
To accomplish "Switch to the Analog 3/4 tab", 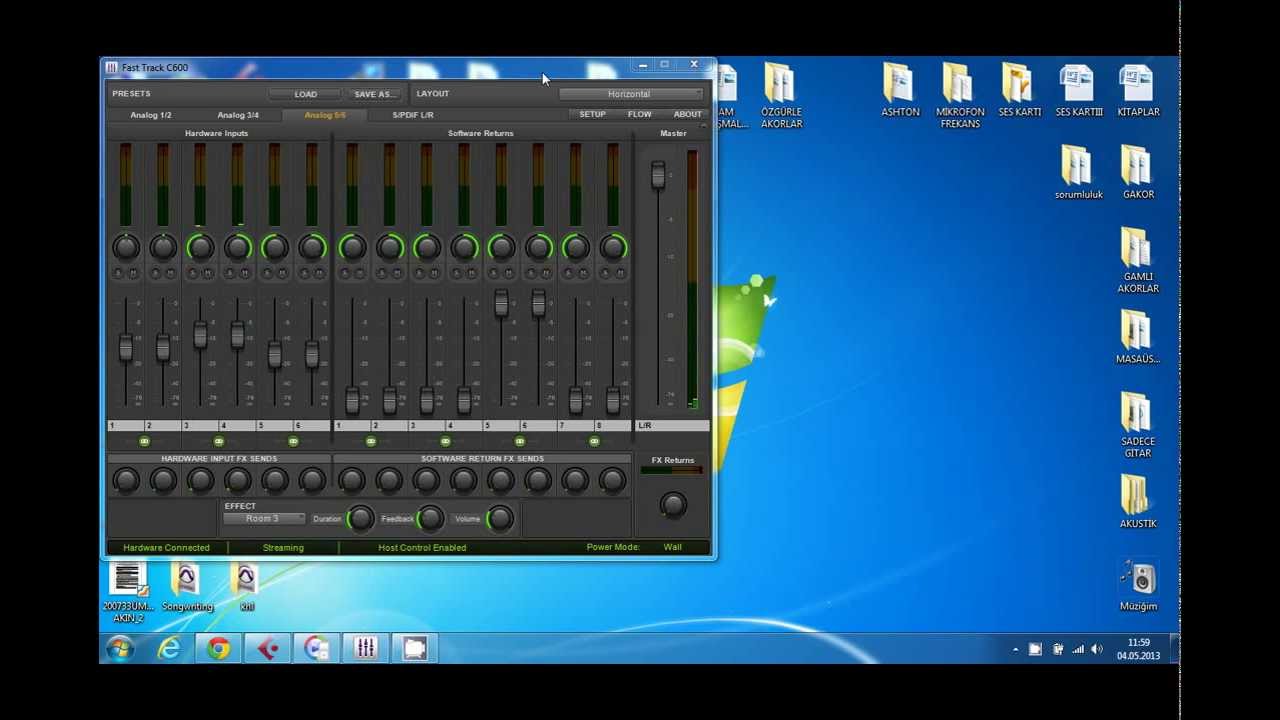I will (x=238, y=115).
